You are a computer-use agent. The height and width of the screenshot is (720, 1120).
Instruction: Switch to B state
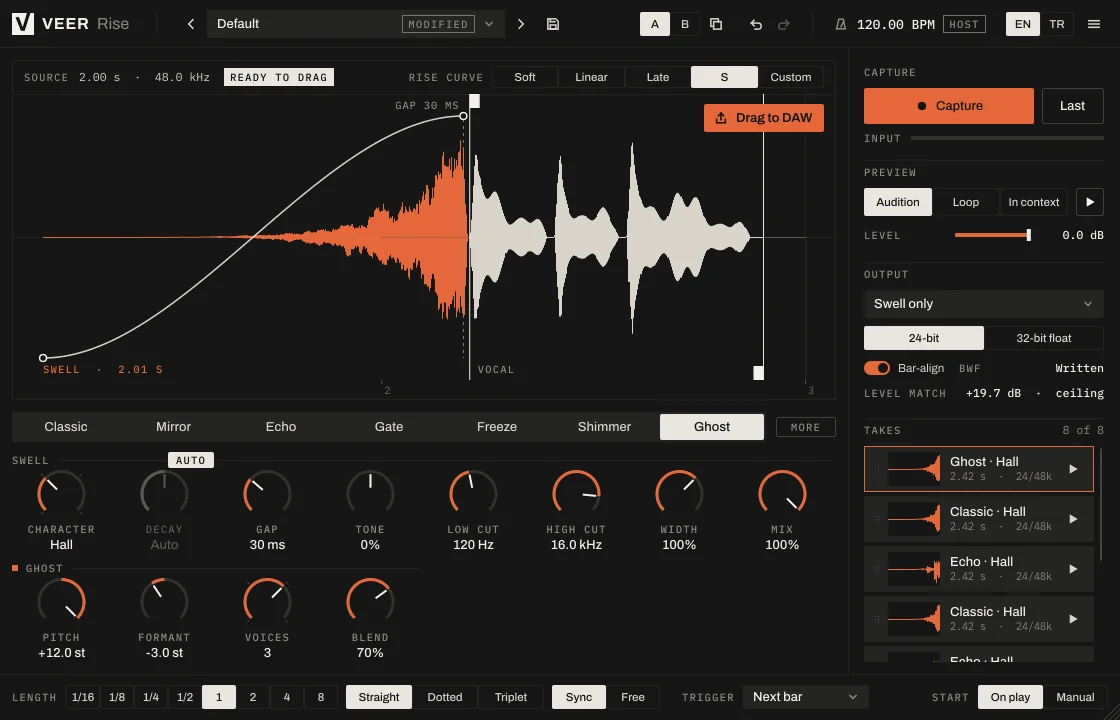click(x=684, y=24)
